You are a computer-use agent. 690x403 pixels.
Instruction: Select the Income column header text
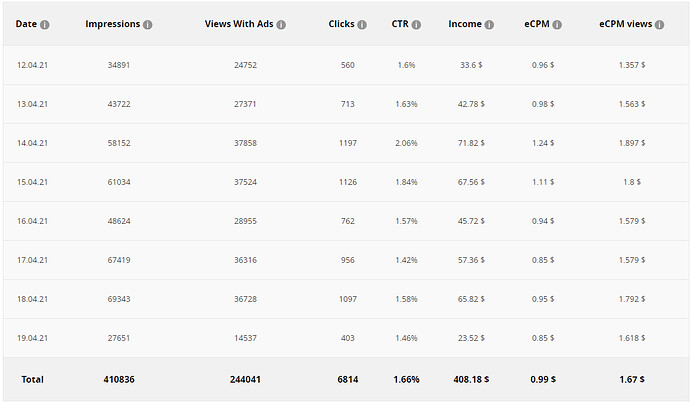coord(464,24)
